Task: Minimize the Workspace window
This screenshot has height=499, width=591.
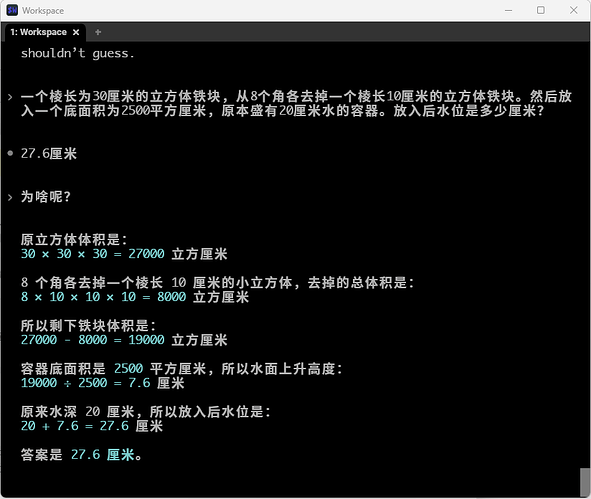Action: pos(508,10)
